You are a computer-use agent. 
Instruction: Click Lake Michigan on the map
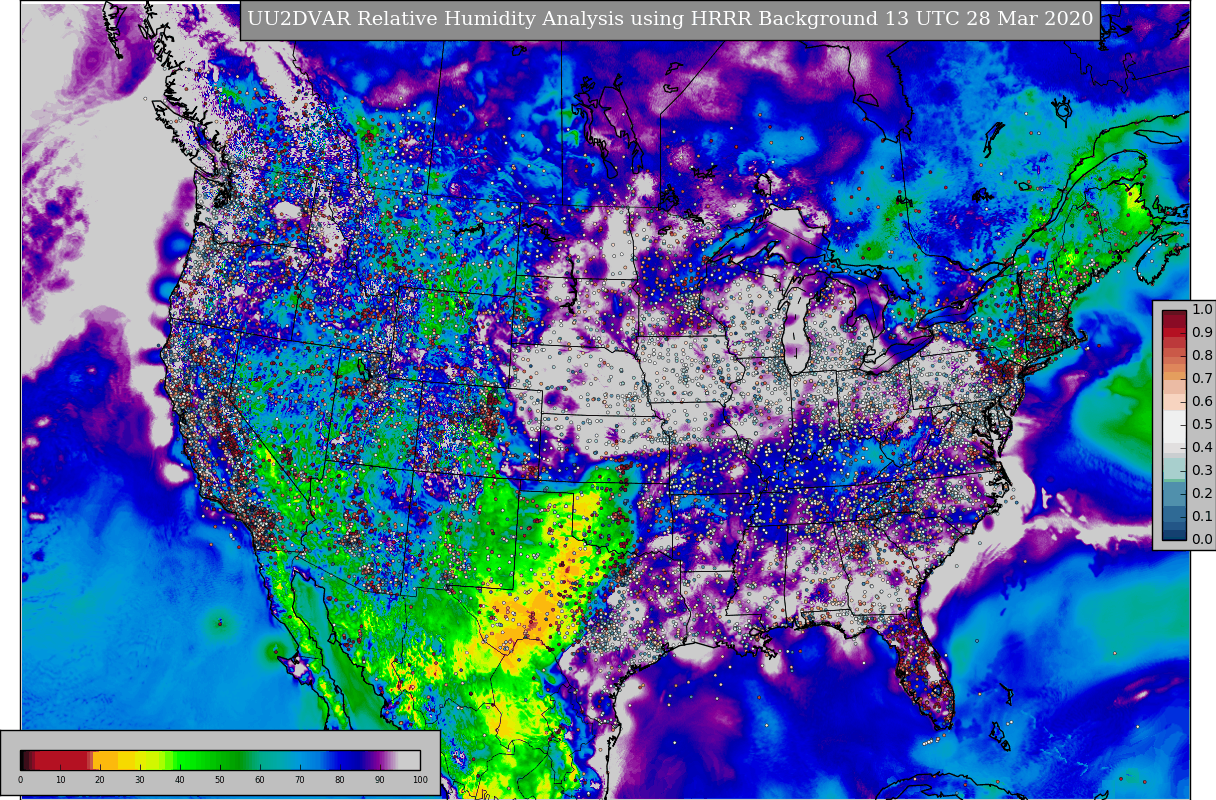click(x=797, y=322)
